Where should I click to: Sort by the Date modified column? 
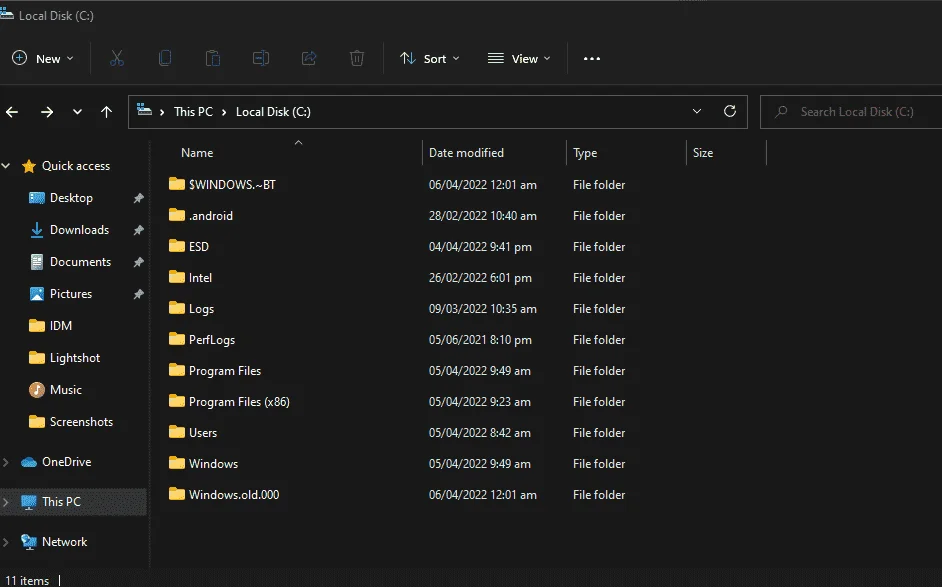[x=466, y=153]
